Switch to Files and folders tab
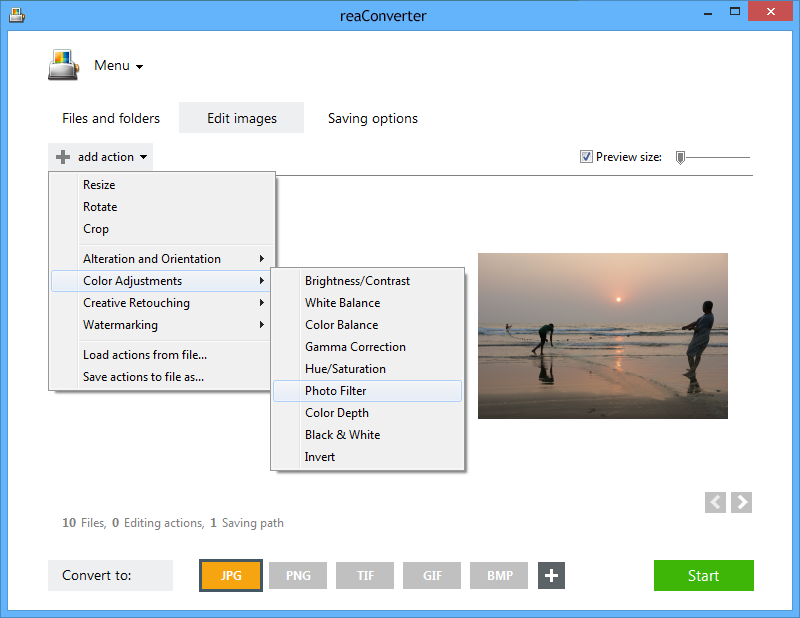The width and height of the screenshot is (800, 618). (x=111, y=118)
